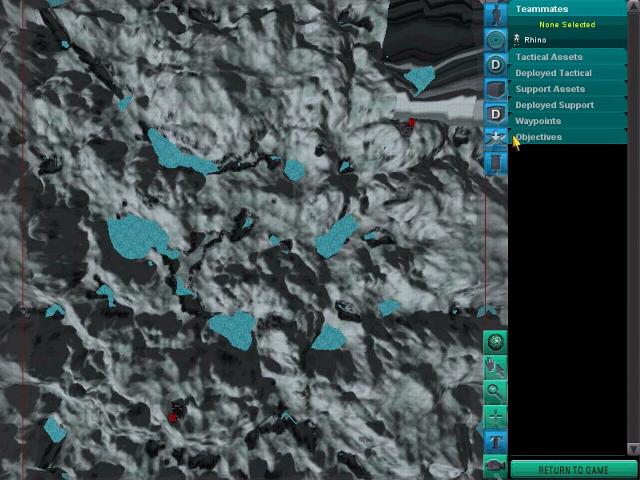Click the round D Deployed Tactical icon

496,65
